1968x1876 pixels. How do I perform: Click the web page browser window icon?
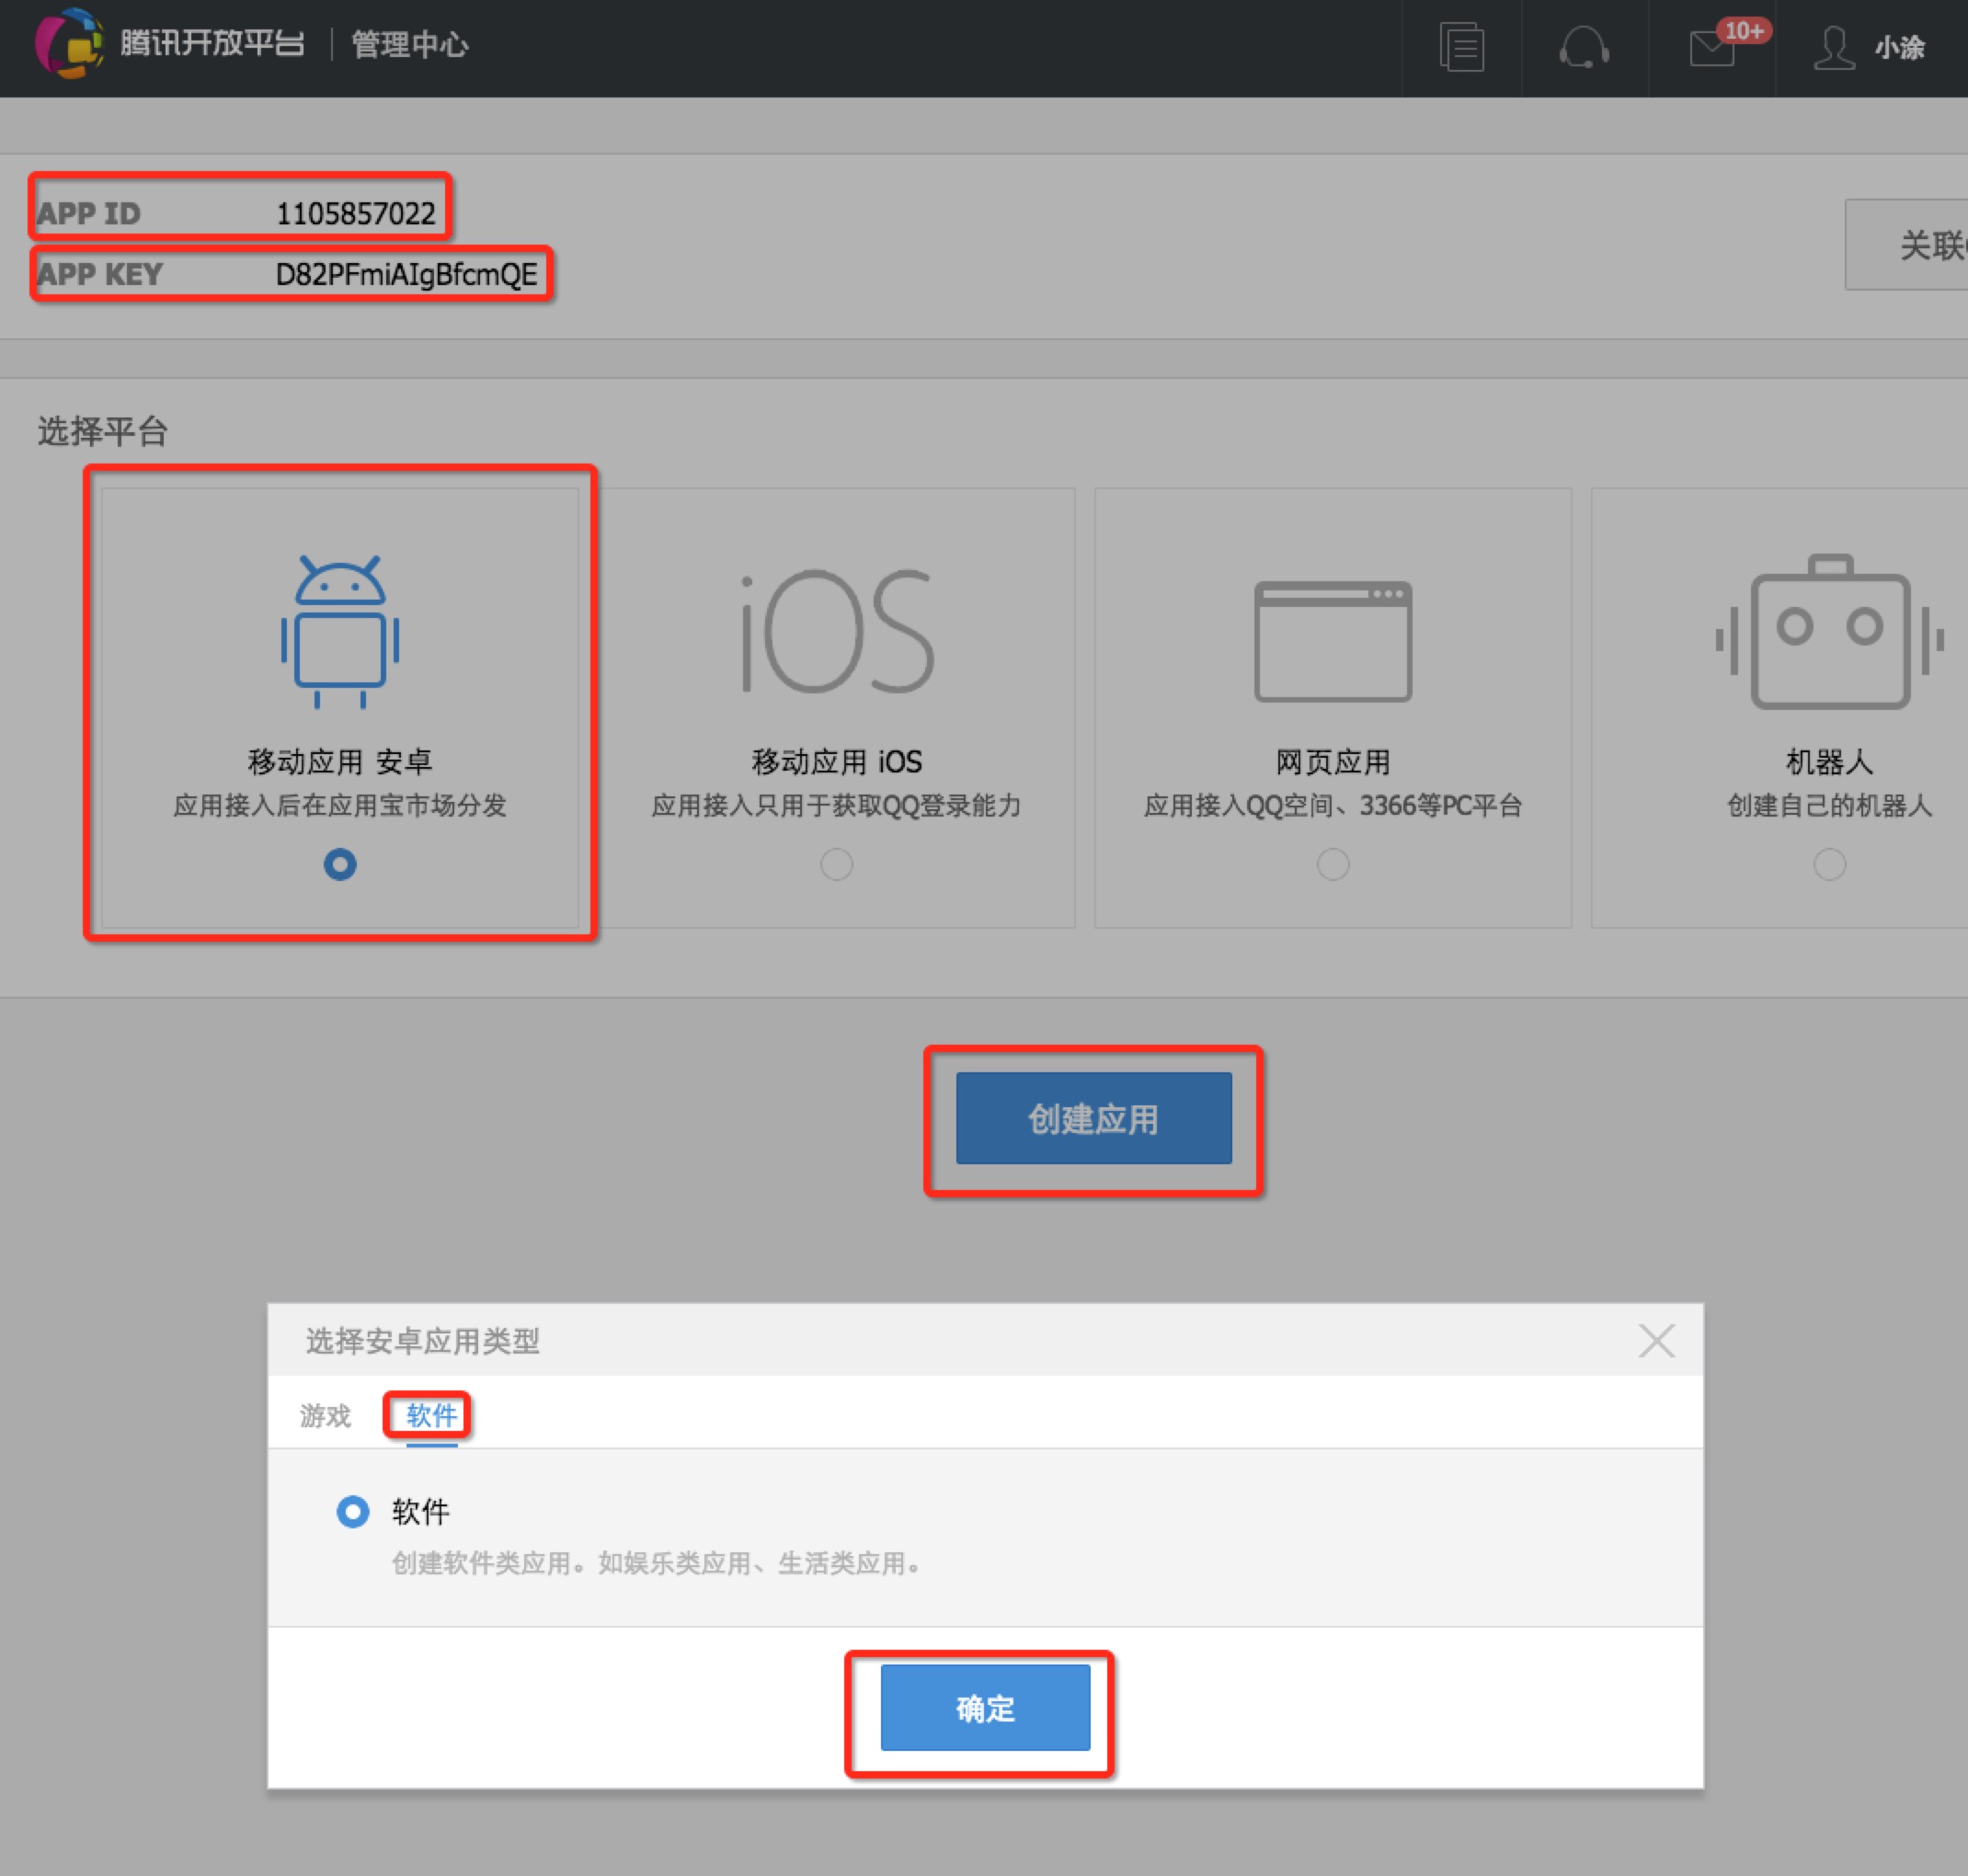1333,641
